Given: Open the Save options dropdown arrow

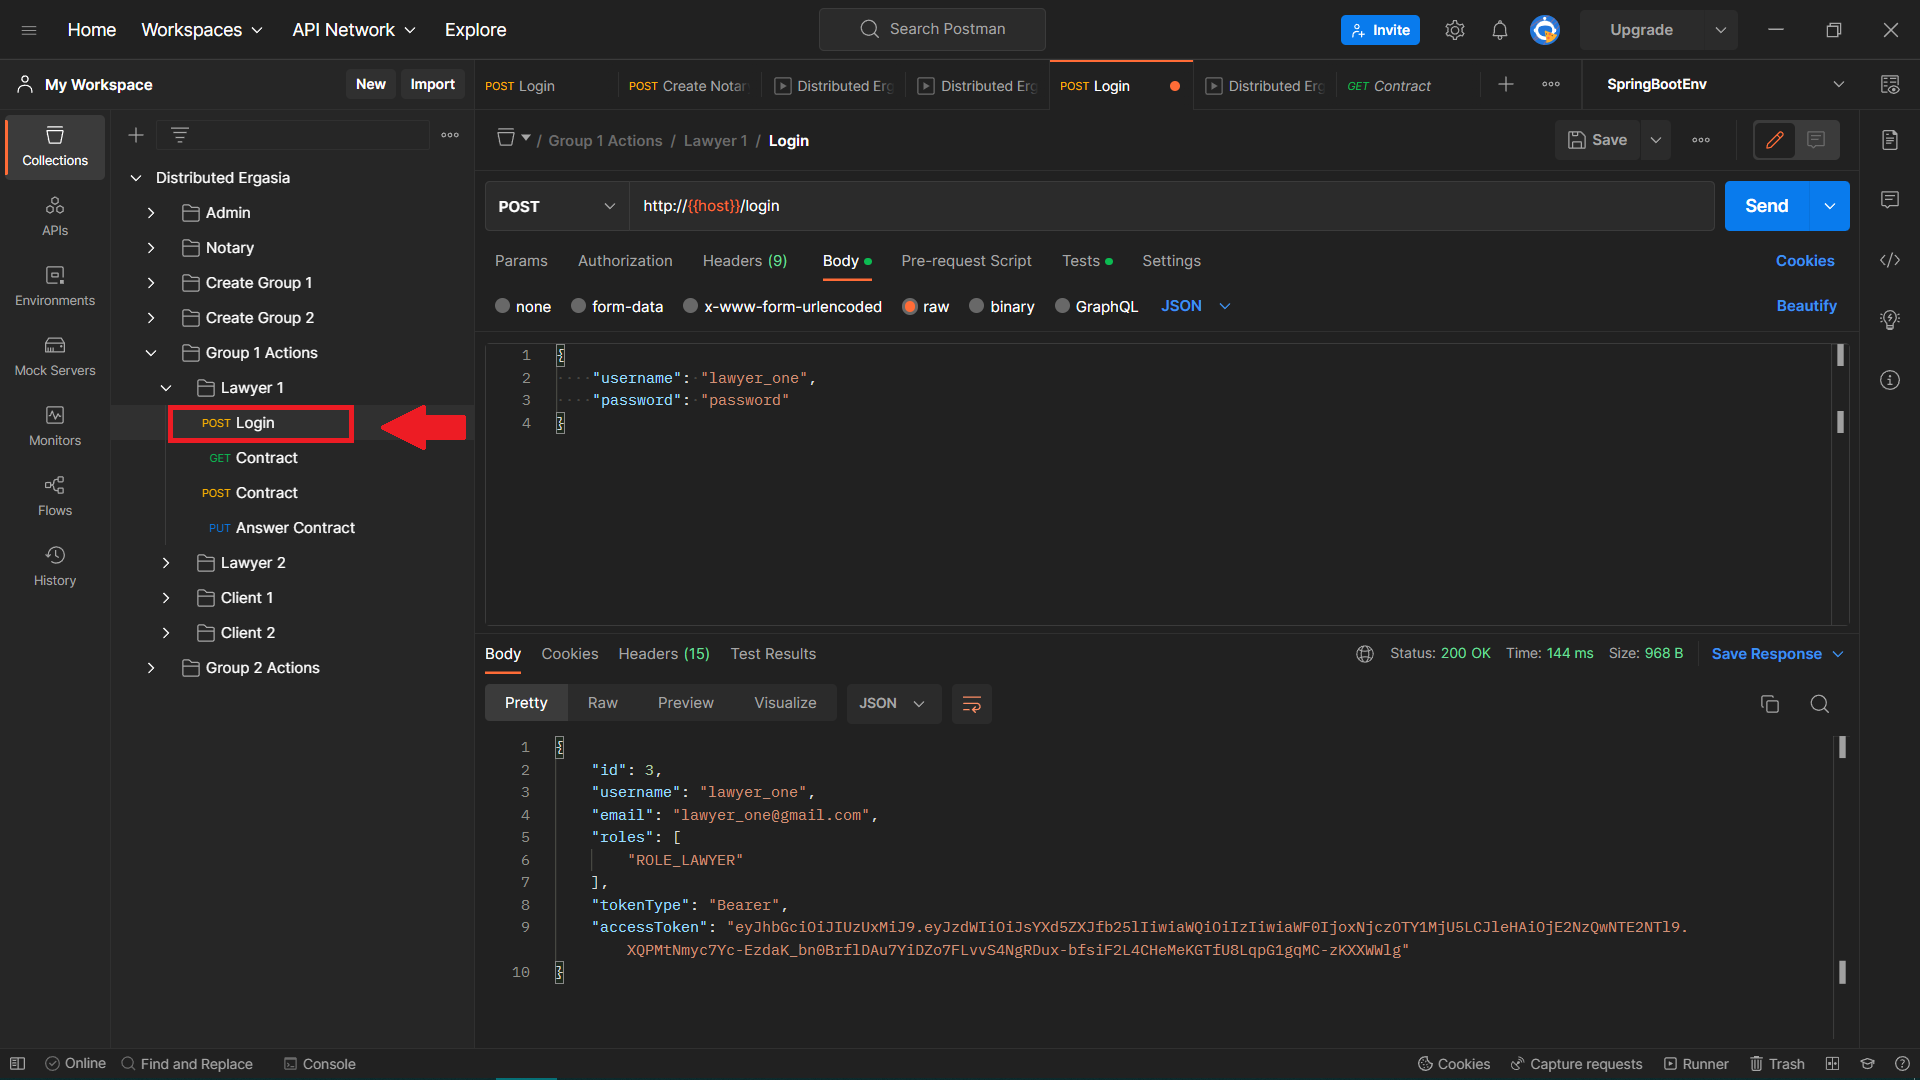Looking at the screenshot, I should (x=1656, y=140).
